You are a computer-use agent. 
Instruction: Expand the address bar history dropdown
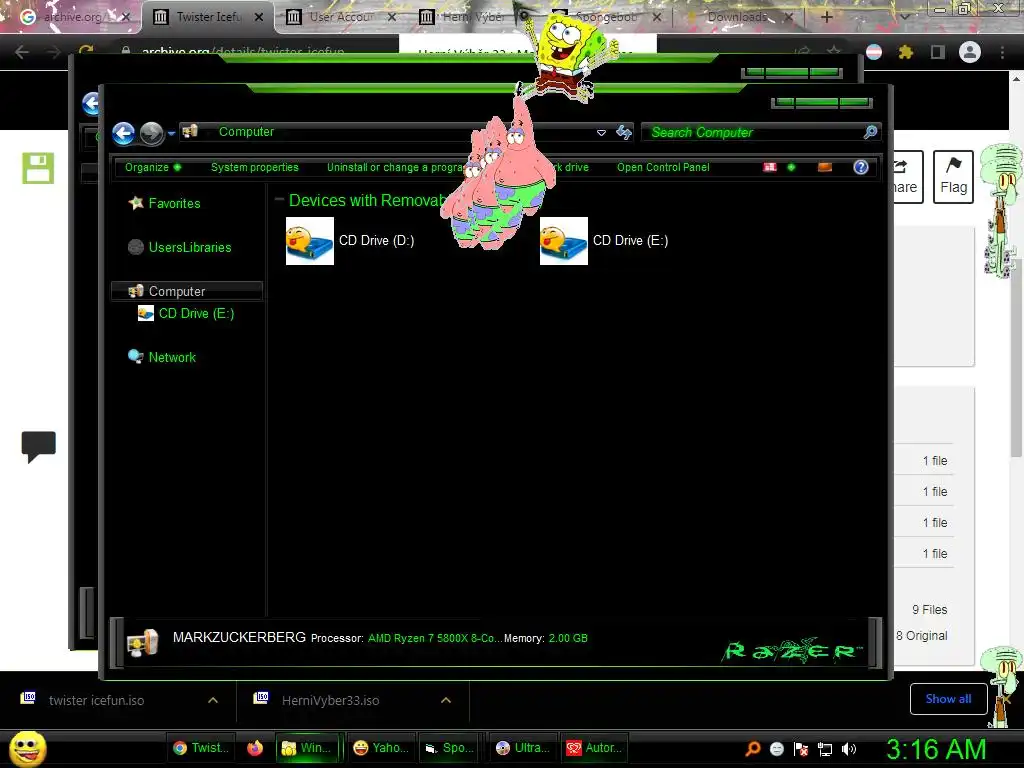point(601,133)
